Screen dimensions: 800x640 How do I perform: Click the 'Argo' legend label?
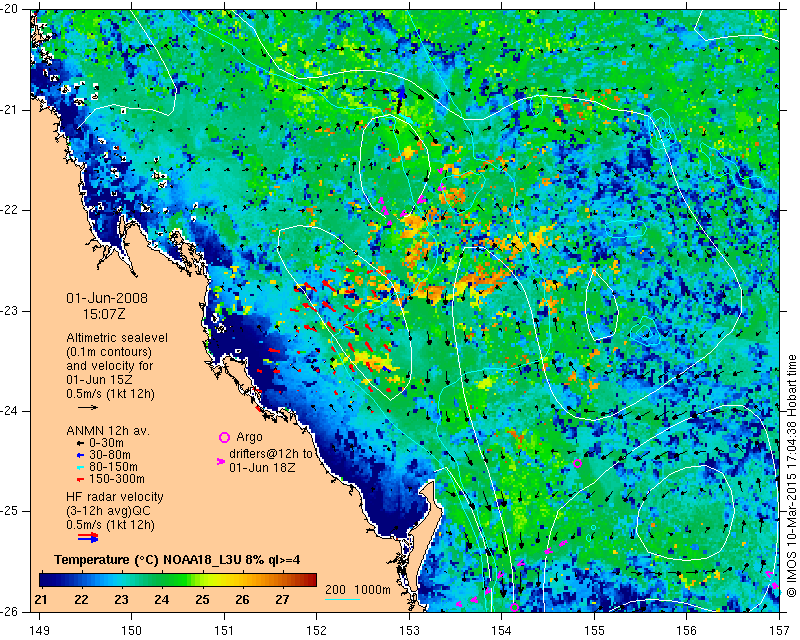(x=249, y=437)
